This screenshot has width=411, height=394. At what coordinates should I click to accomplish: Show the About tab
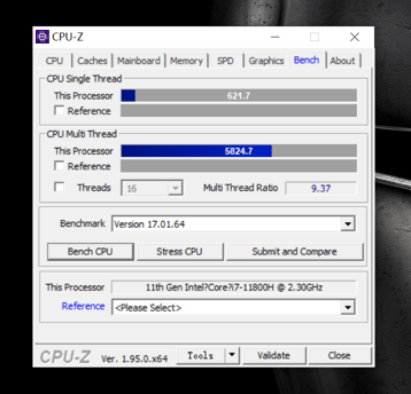pyautogui.click(x=343, y=61)
